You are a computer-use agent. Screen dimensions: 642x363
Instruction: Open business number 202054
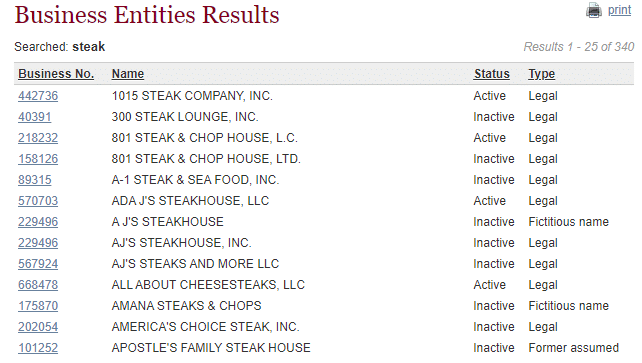pyautogui.click(x=38, y=327)
